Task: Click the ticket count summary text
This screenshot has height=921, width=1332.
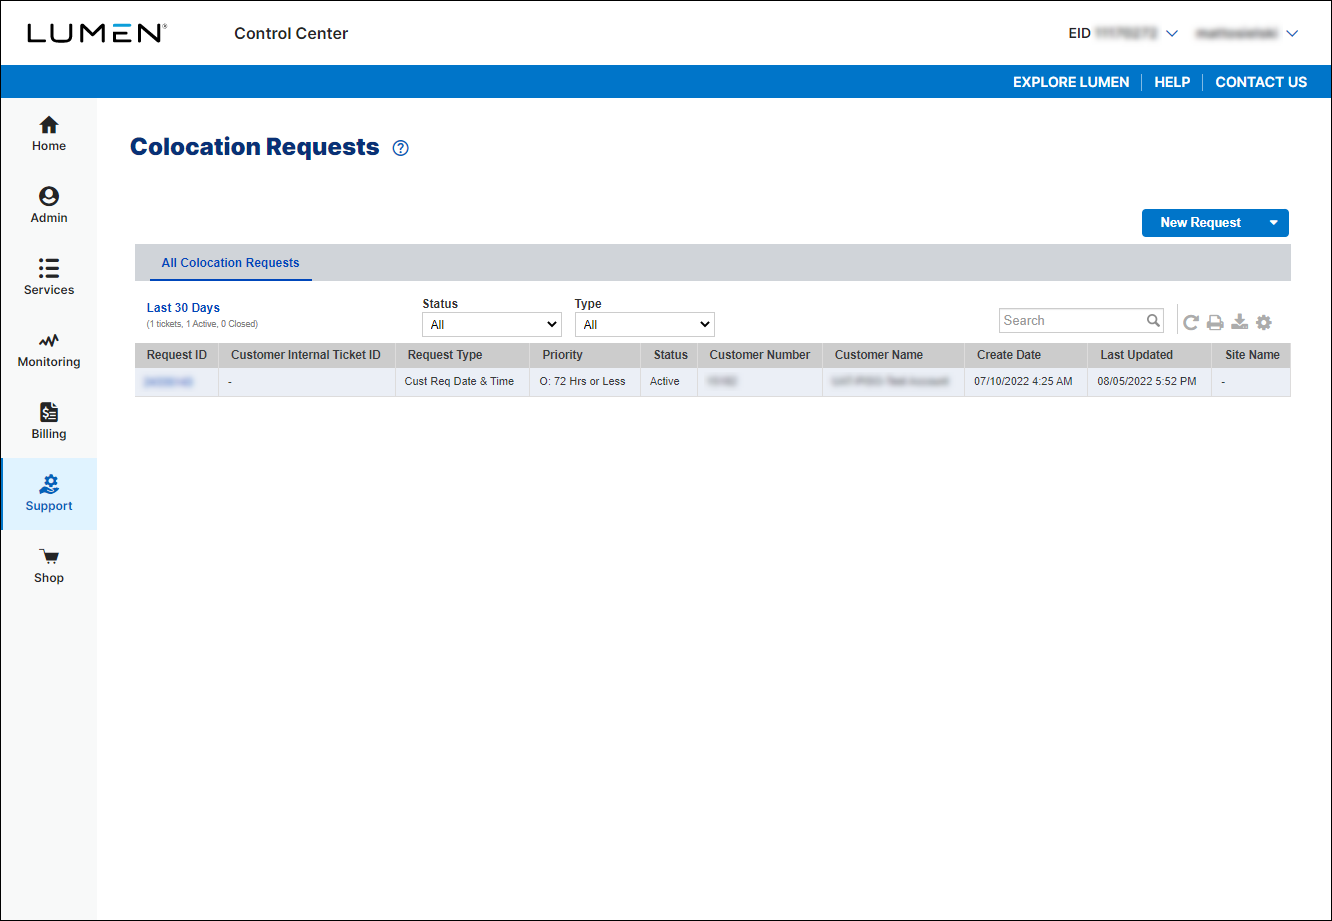Action: [202, 324]
